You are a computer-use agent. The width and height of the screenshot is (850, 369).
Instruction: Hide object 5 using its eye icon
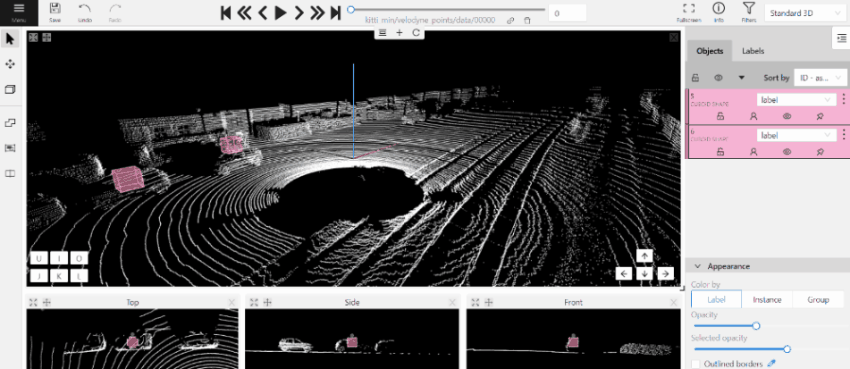coord(787,115)
